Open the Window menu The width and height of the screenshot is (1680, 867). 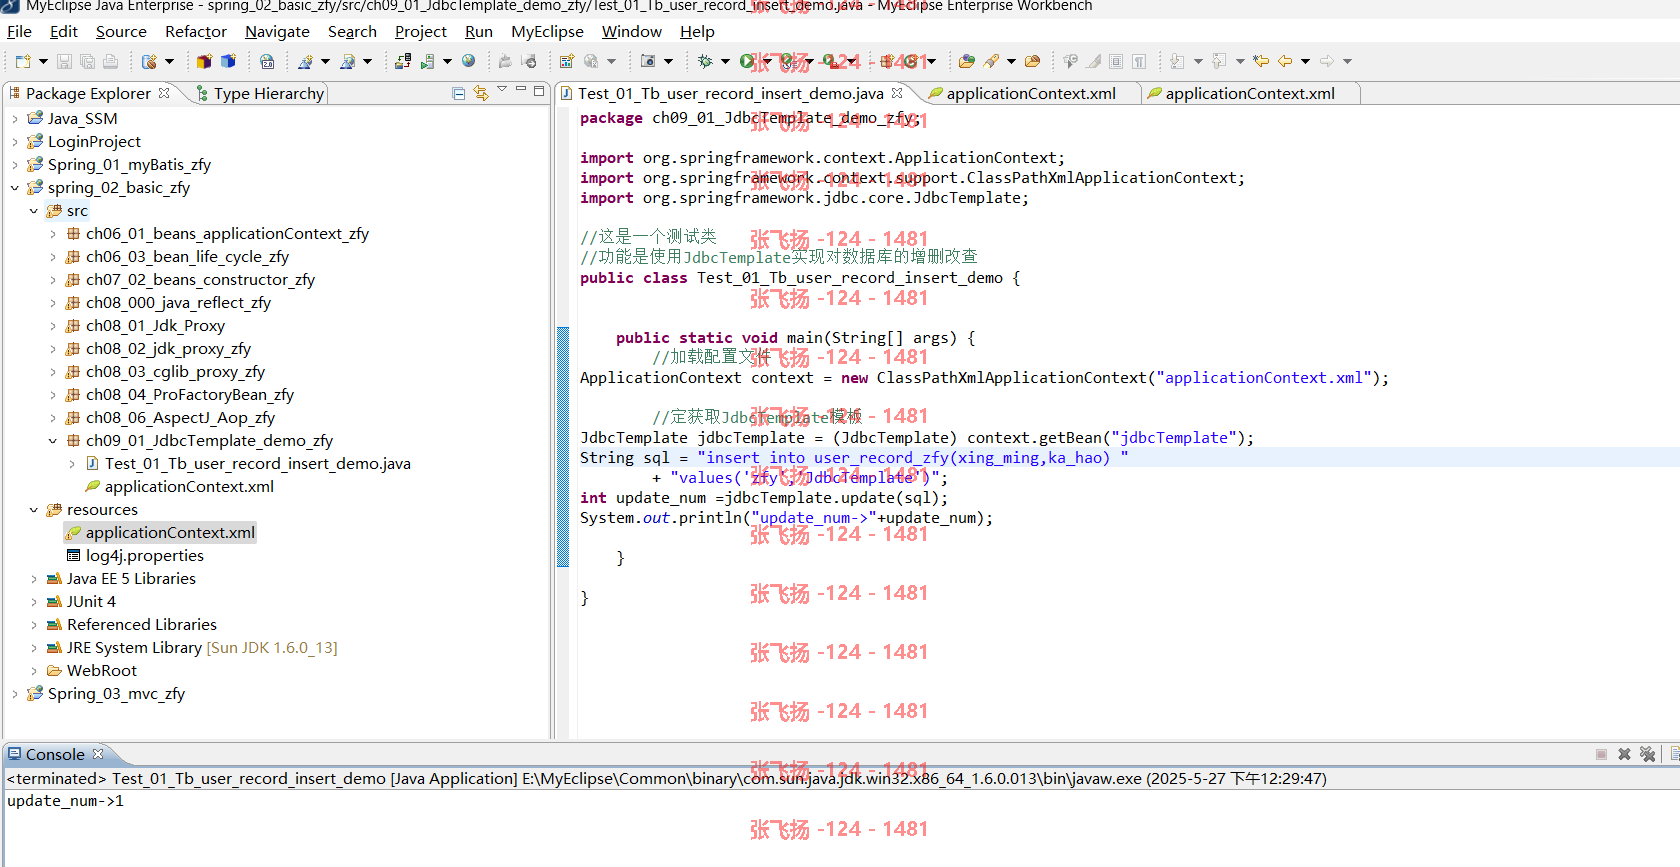[x=631, y=31]
